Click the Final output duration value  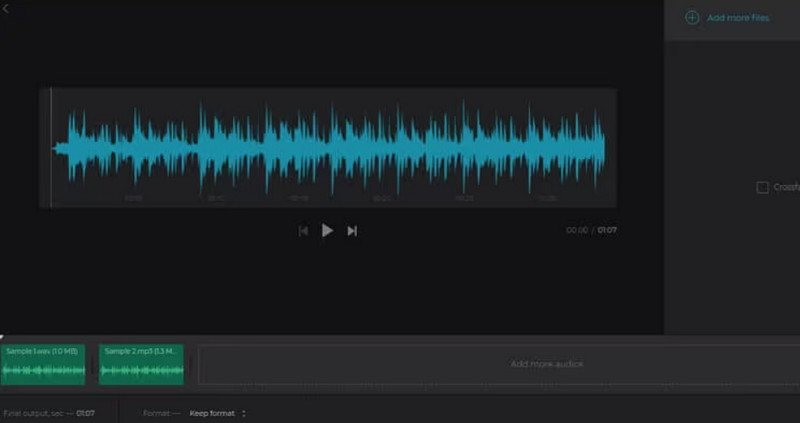tap(86, 413)
